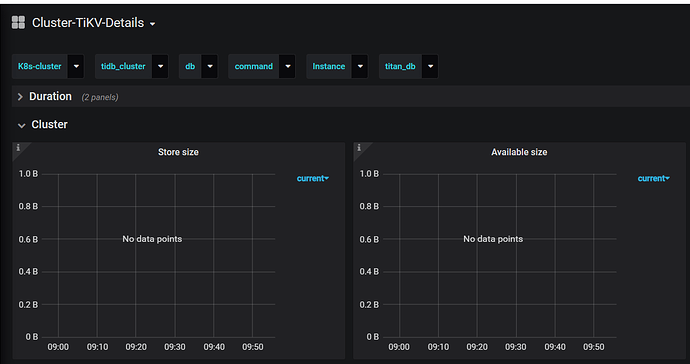Image resolution: width=690 pixels, height=364 pixels.
Task: Expand the Duration row chevron
Action: click(20, 97)
